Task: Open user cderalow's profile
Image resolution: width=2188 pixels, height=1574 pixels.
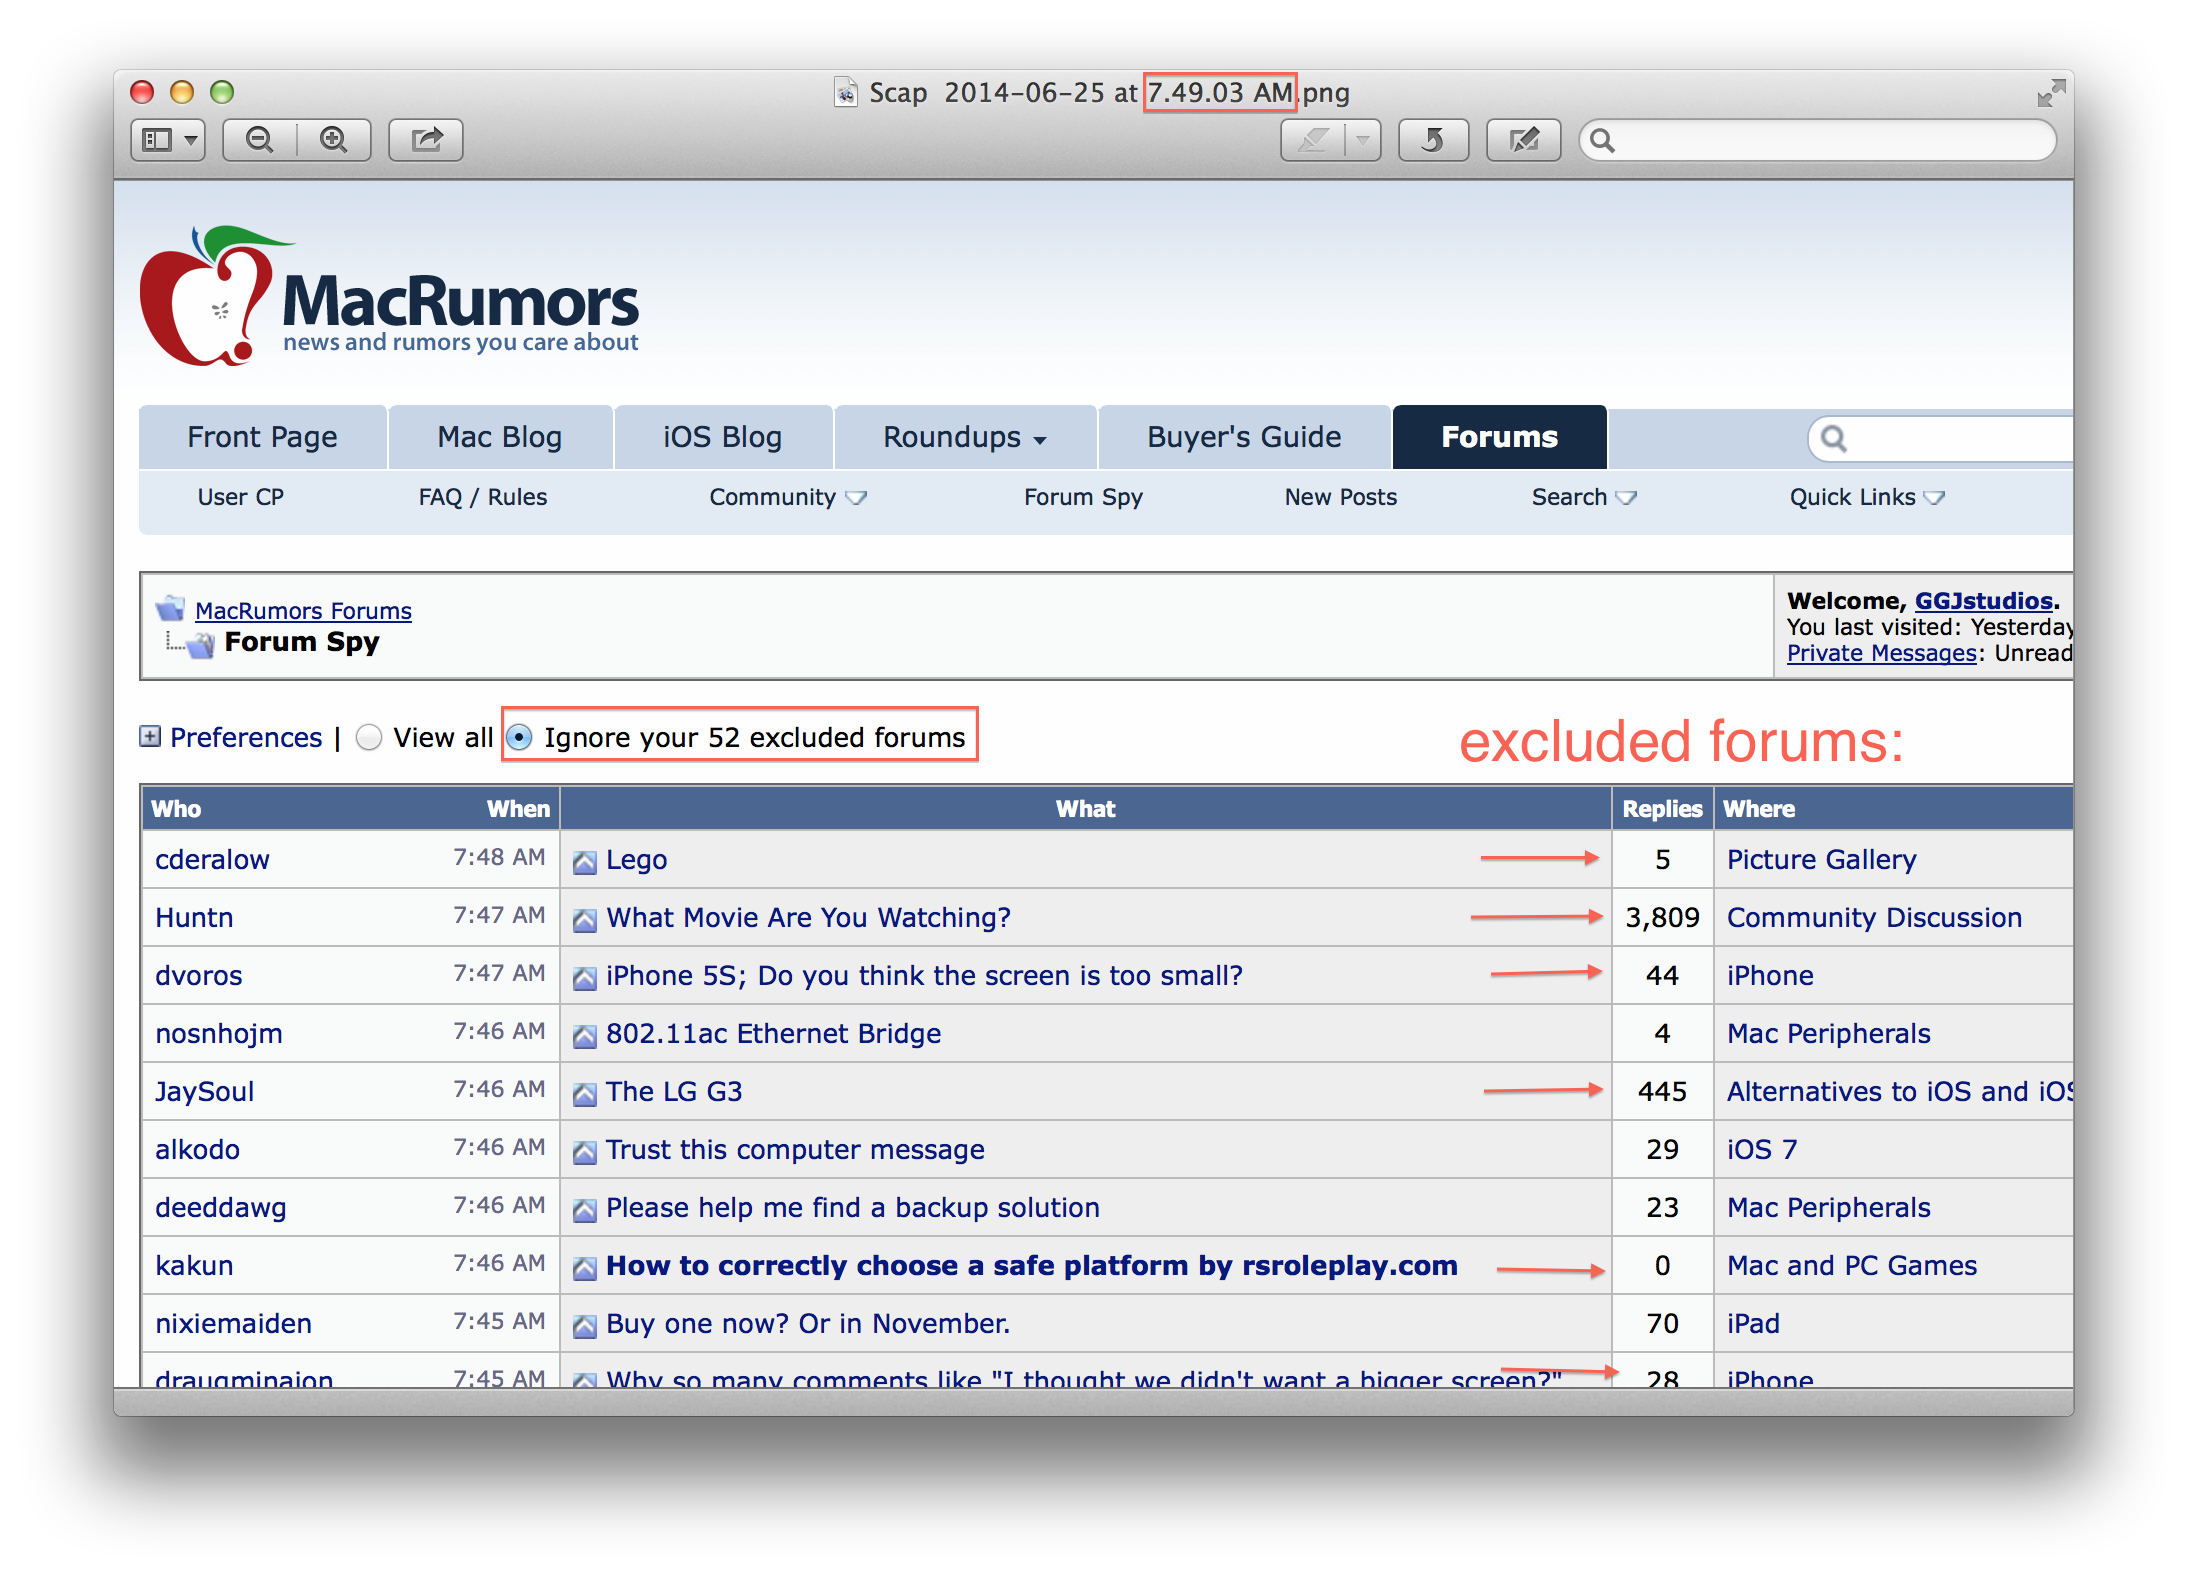Action: click(212, 860)
